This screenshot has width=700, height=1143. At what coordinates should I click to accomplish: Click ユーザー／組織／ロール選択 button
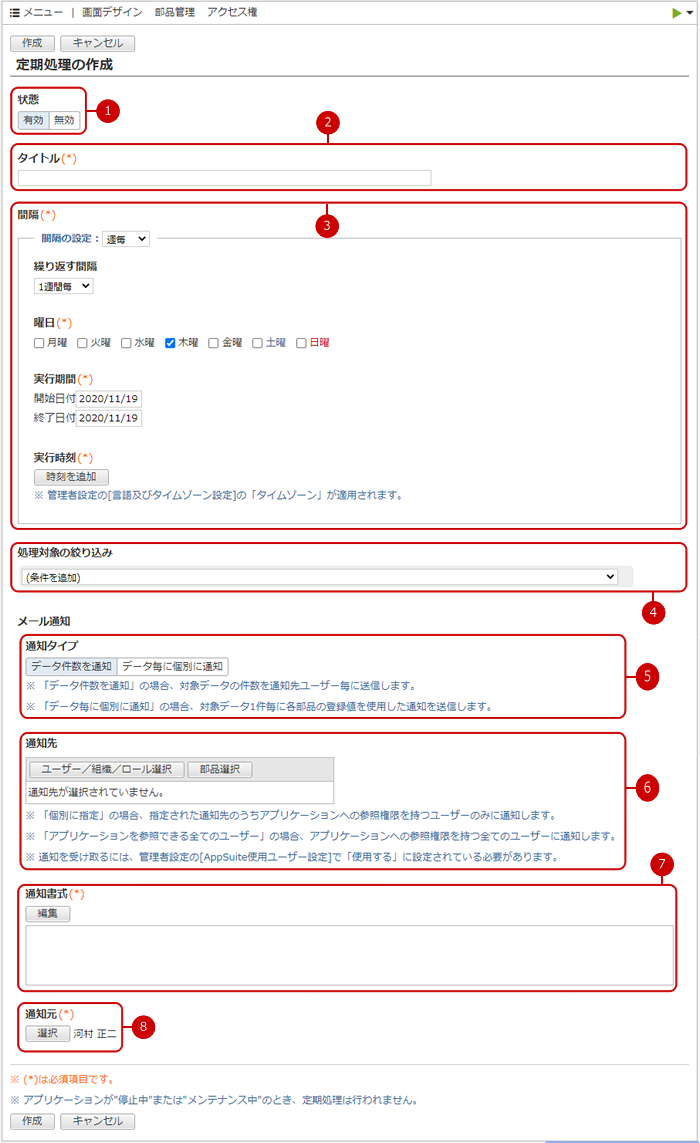[x=106, y=770]
